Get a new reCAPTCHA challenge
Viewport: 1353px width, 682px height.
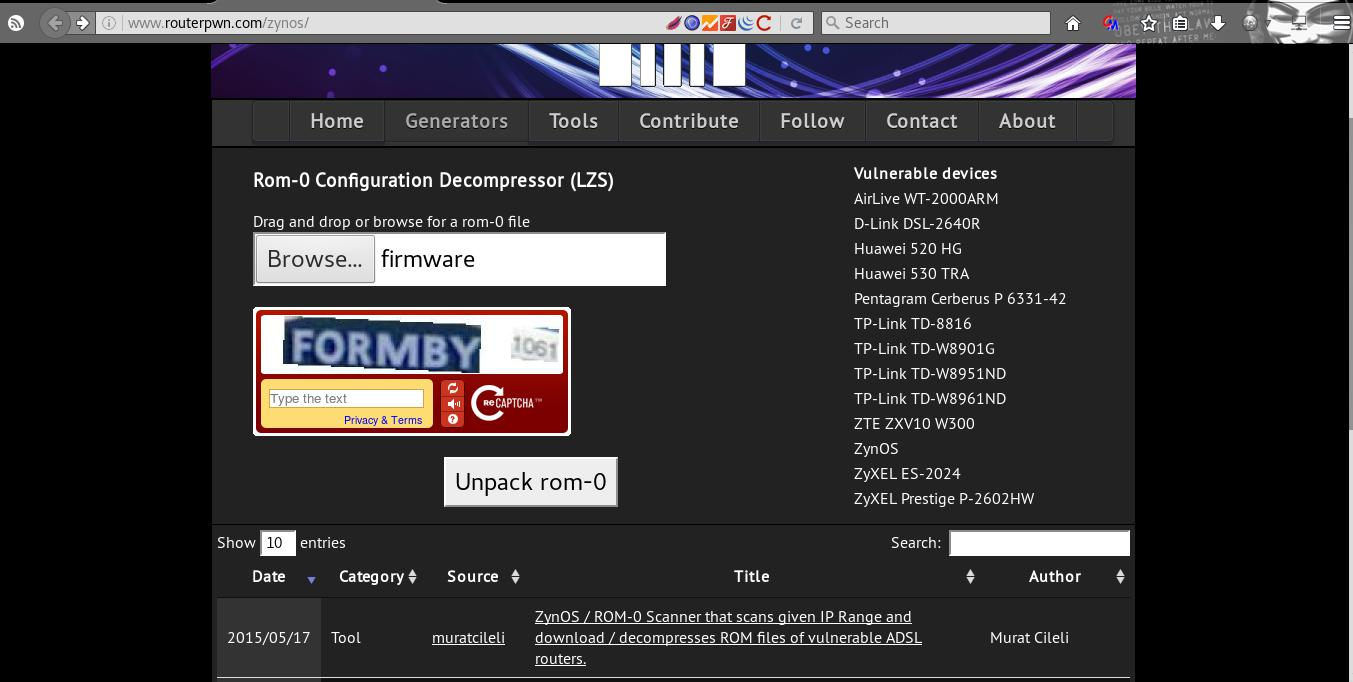click(x=453, y=388)
